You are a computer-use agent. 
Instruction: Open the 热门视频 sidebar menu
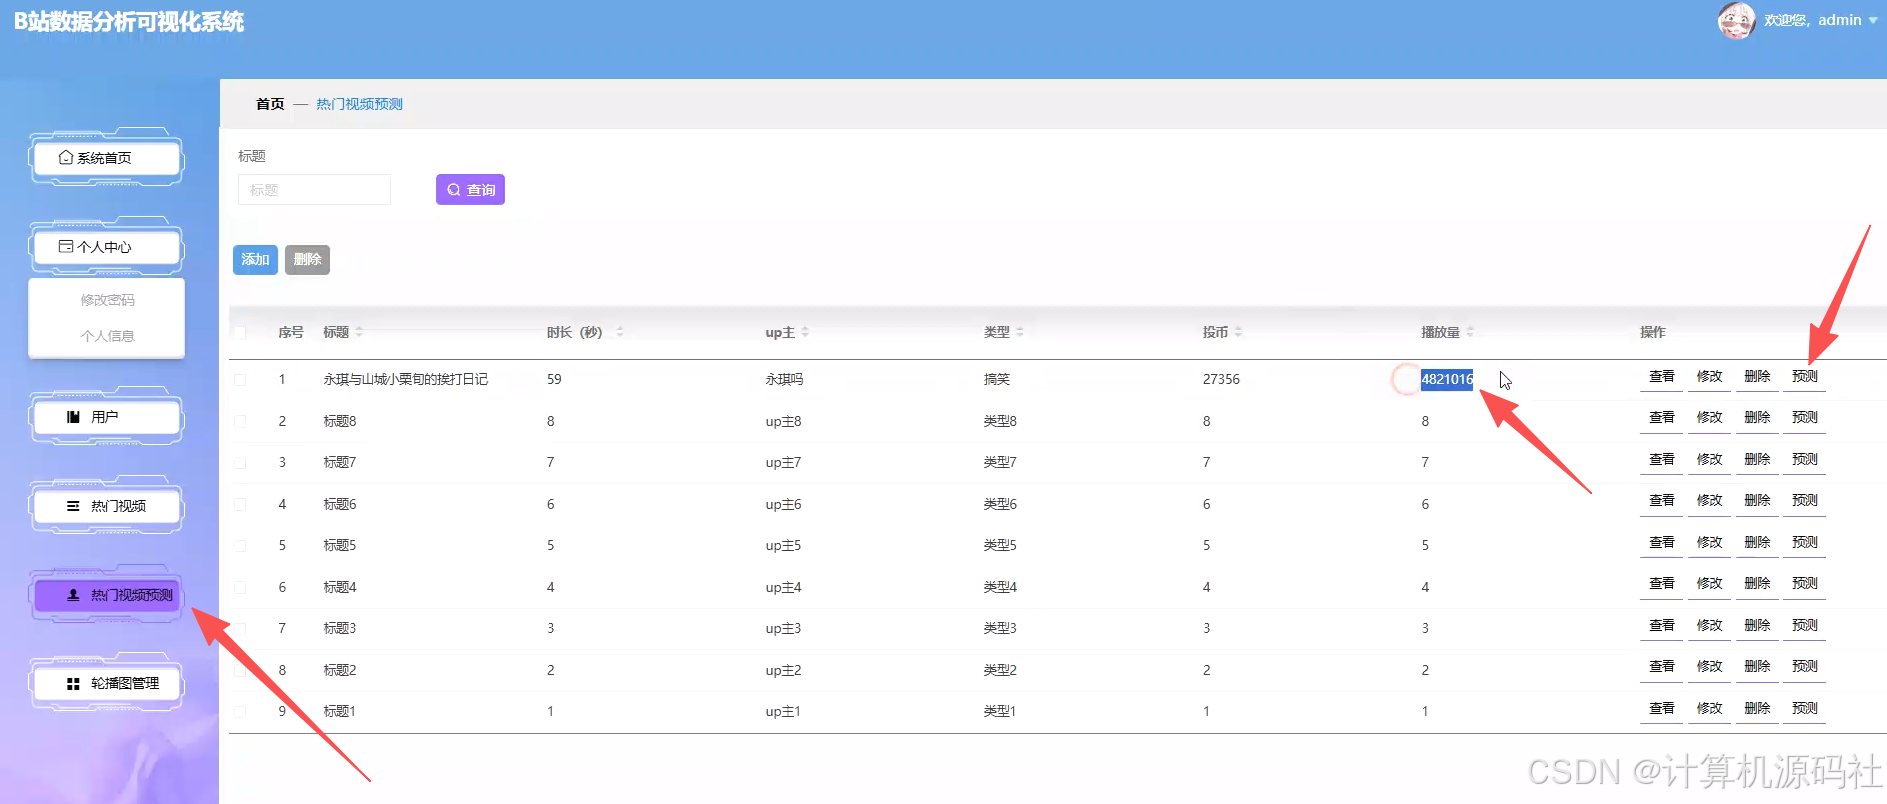(107, 506)
